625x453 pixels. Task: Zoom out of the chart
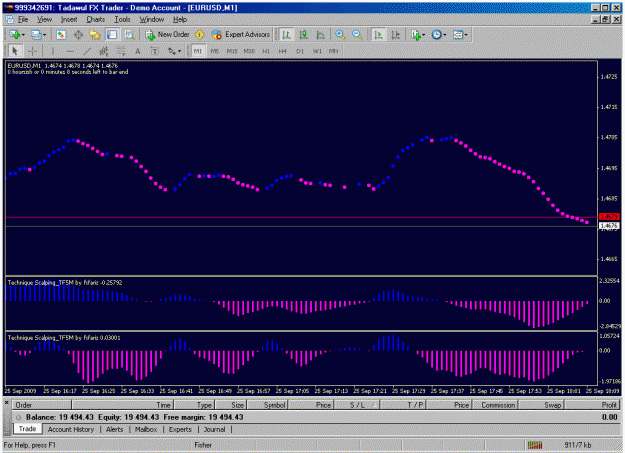(x=357, y=35)
